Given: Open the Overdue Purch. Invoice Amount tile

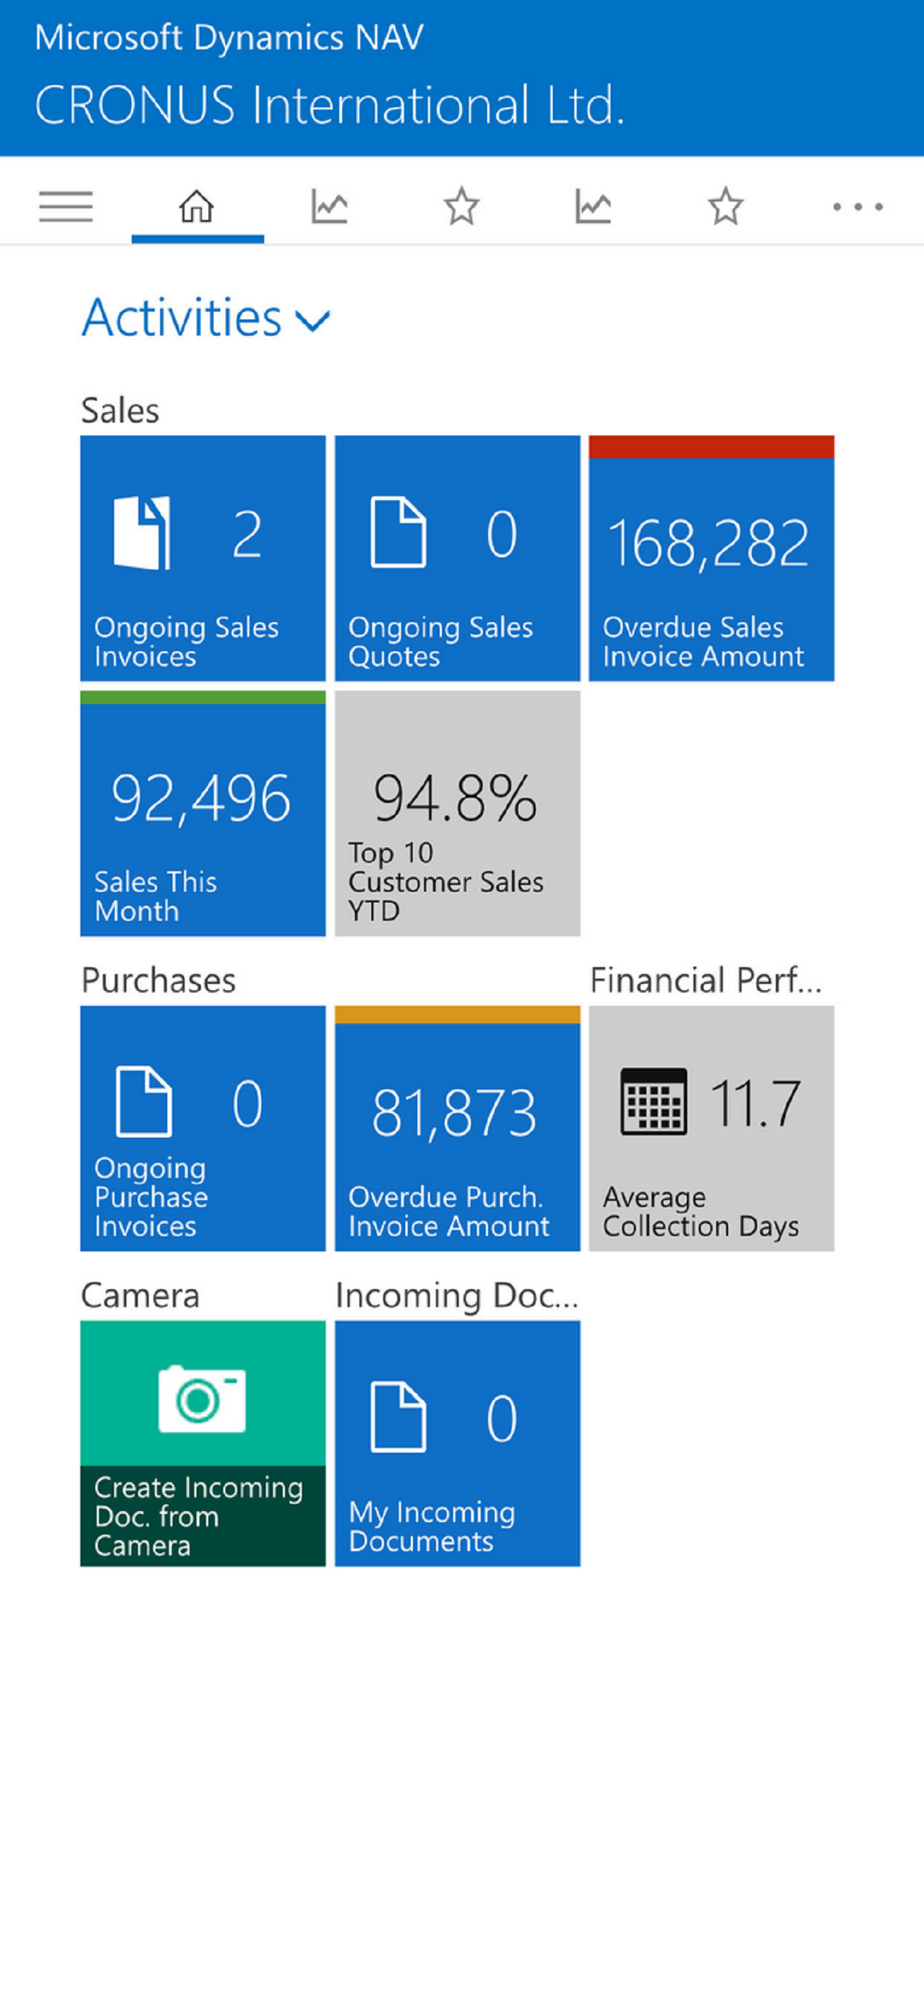Looking at the screenshot, I should pos(457,1128).
